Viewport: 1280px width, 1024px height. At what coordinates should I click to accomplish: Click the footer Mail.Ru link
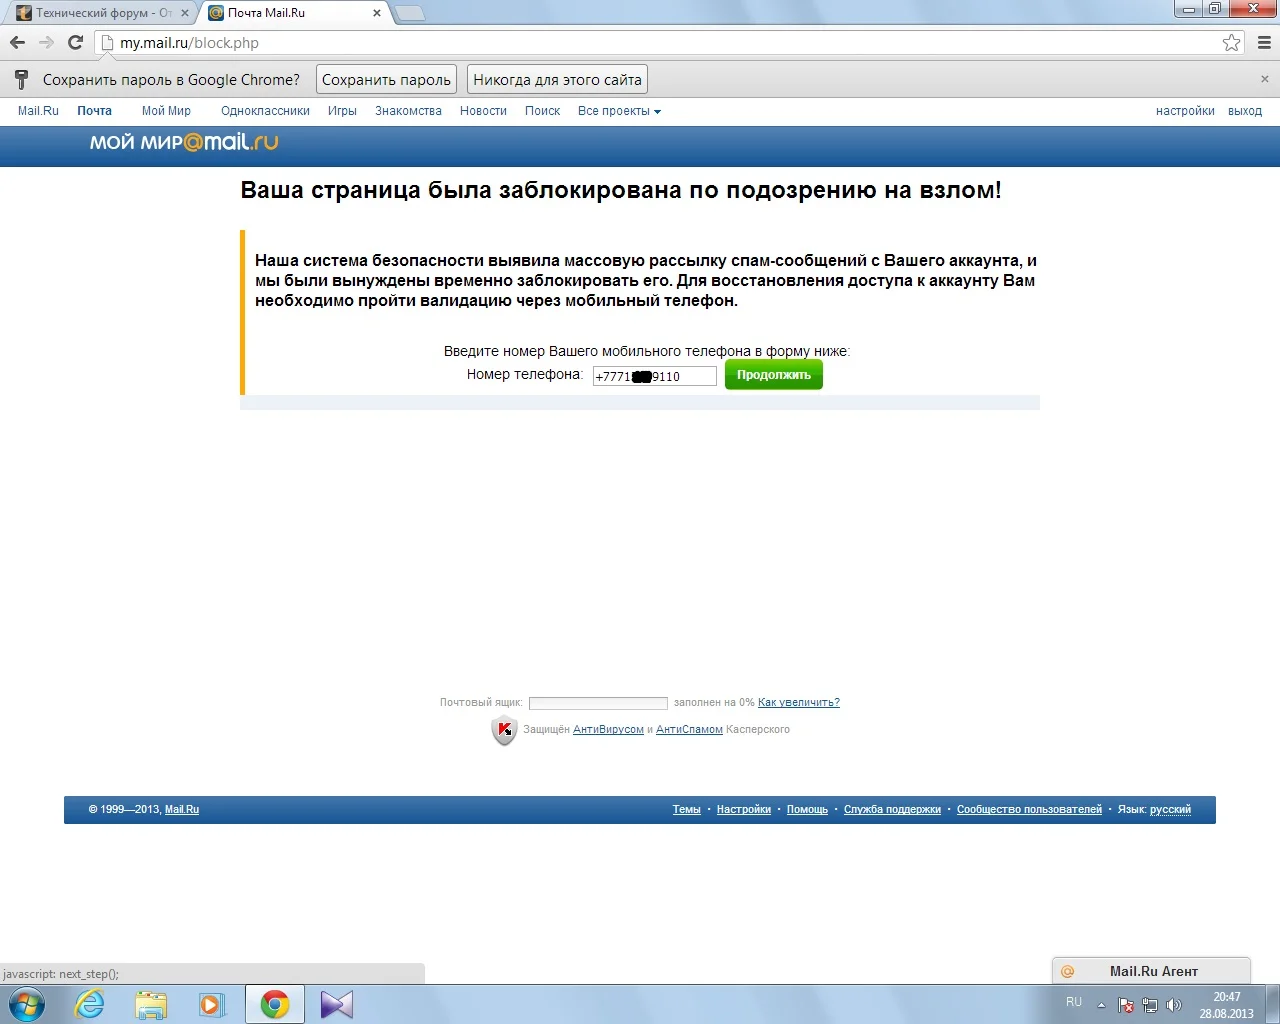click(x=182, y=809)
